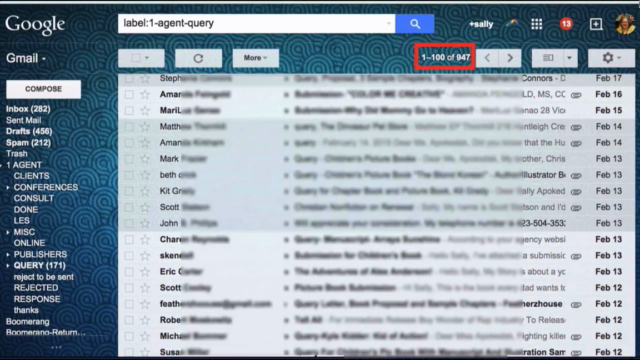Go to older messages arrow
This screenshot has width=640, height=360.
[510, 58]
